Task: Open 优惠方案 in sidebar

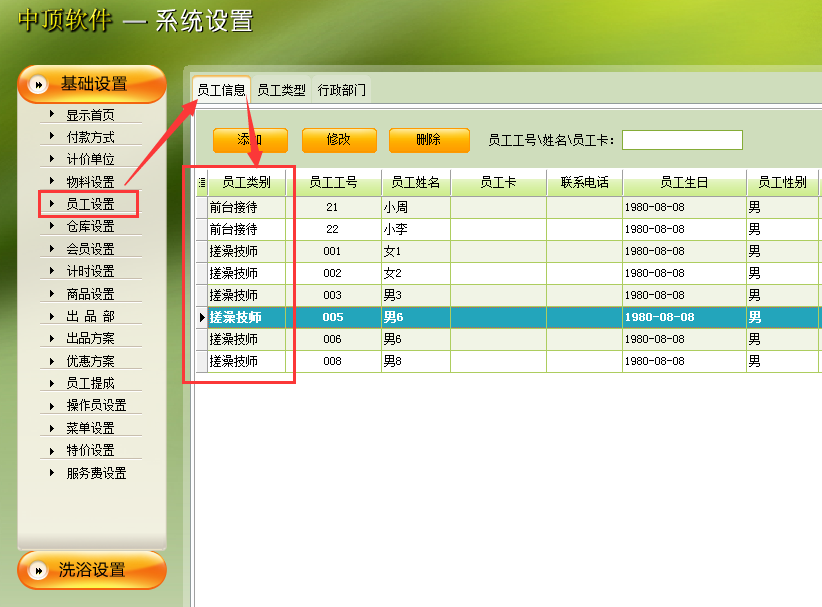Action: coord(90,361)
